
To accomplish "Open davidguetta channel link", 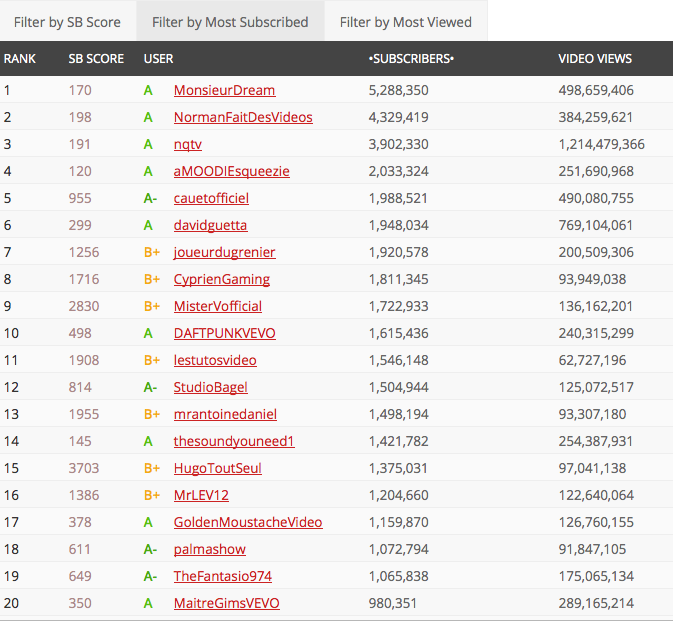I will point(210,225).
